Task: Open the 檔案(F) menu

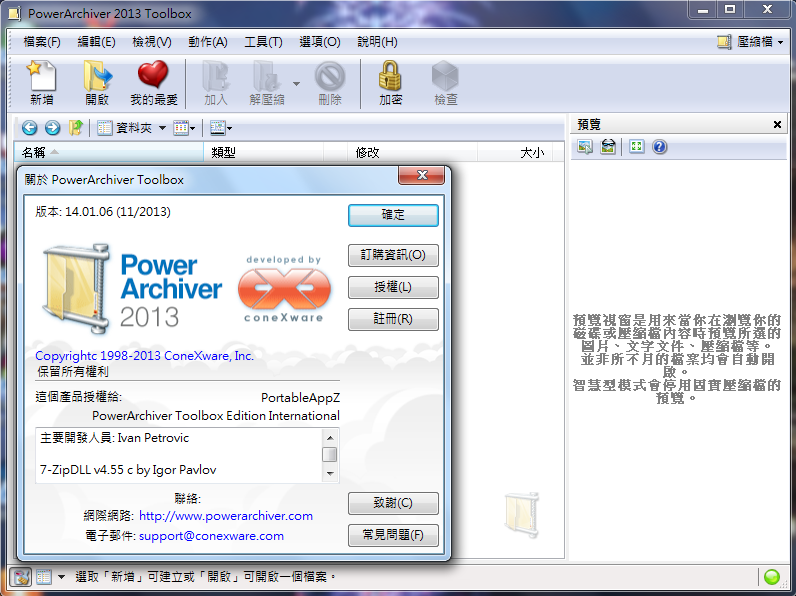Action: point(42,42)
